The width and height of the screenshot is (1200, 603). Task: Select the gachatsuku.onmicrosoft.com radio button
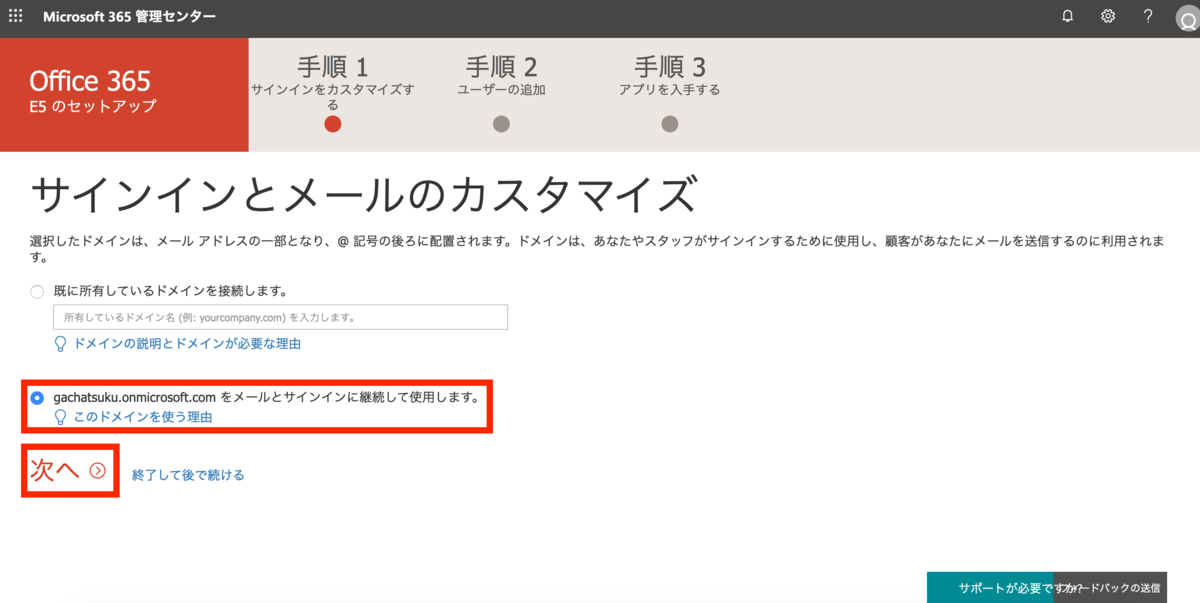[37, 397]
